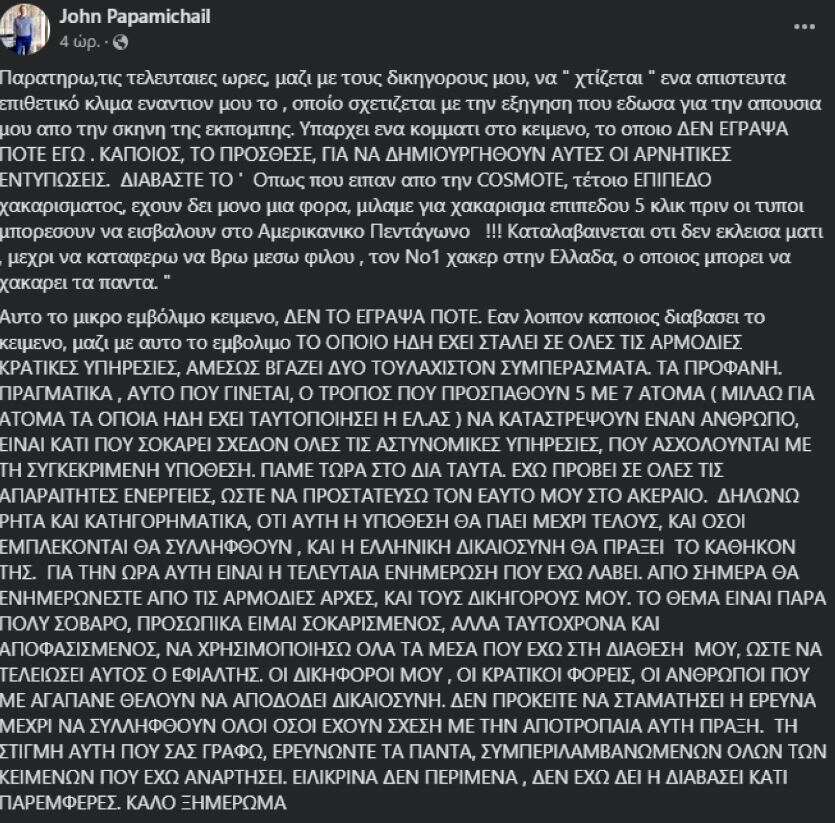Click John Papamichail's profile picture

pyautogui.click(x=30, y=28)
